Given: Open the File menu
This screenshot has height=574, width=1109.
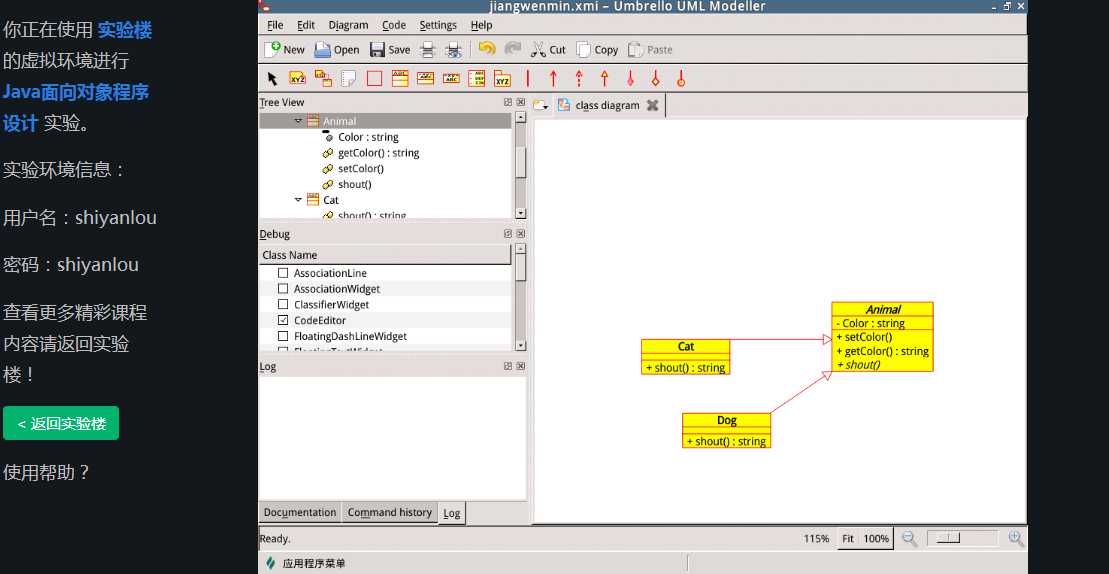Looking at the screenshot, I should point(275,25).
